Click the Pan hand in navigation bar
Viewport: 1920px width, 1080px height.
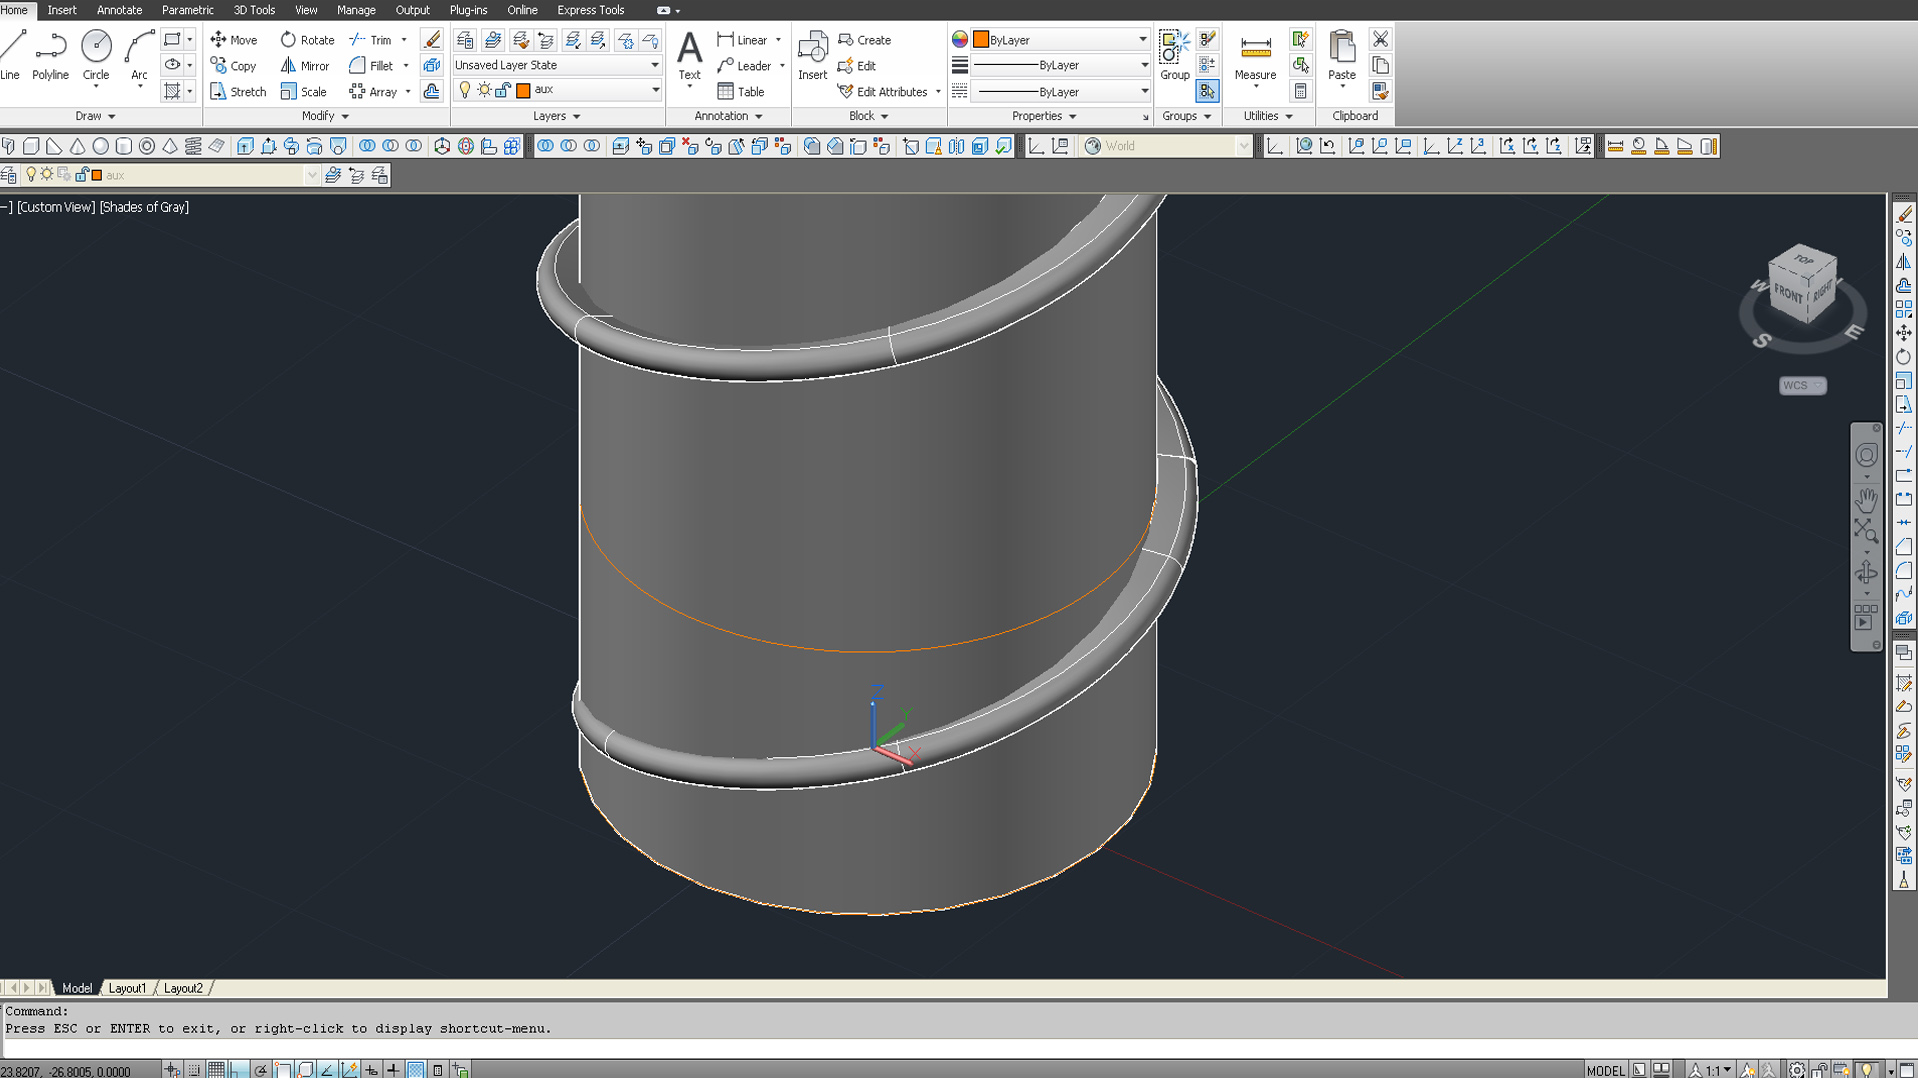pyautogui.click(x=1866, y=500)
